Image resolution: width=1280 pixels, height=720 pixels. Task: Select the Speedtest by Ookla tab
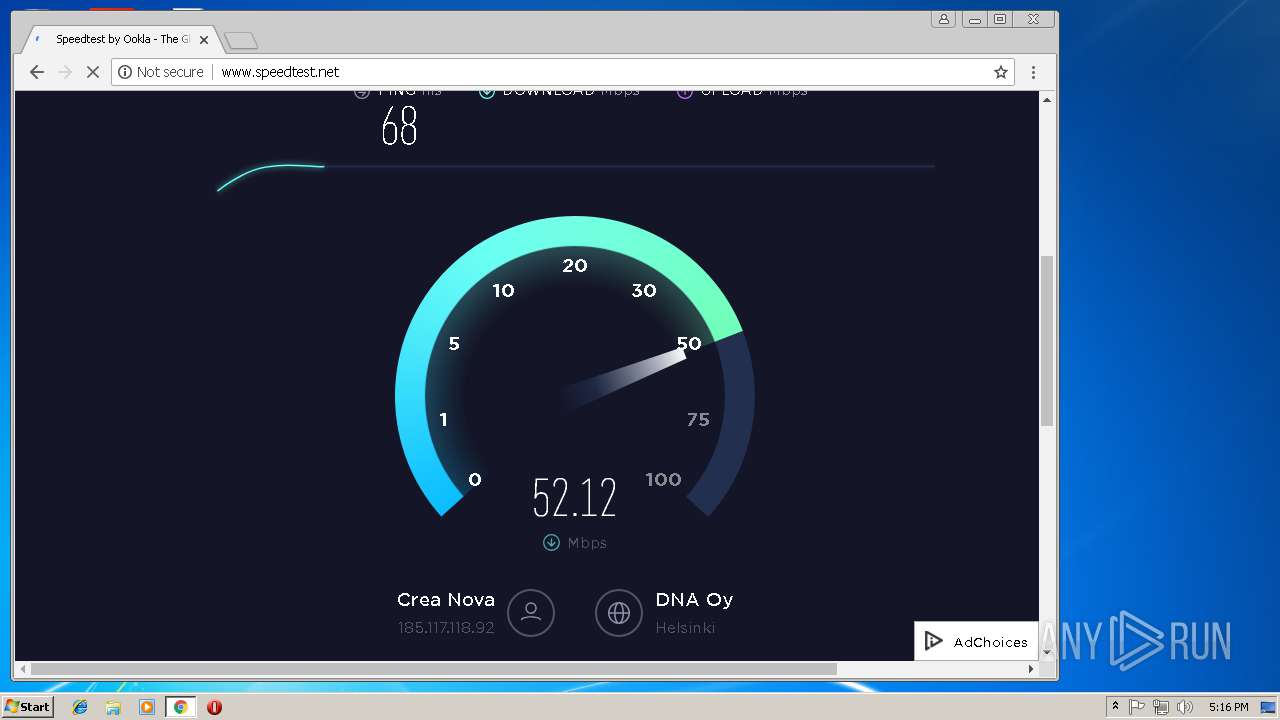click(x=120, y=40)
